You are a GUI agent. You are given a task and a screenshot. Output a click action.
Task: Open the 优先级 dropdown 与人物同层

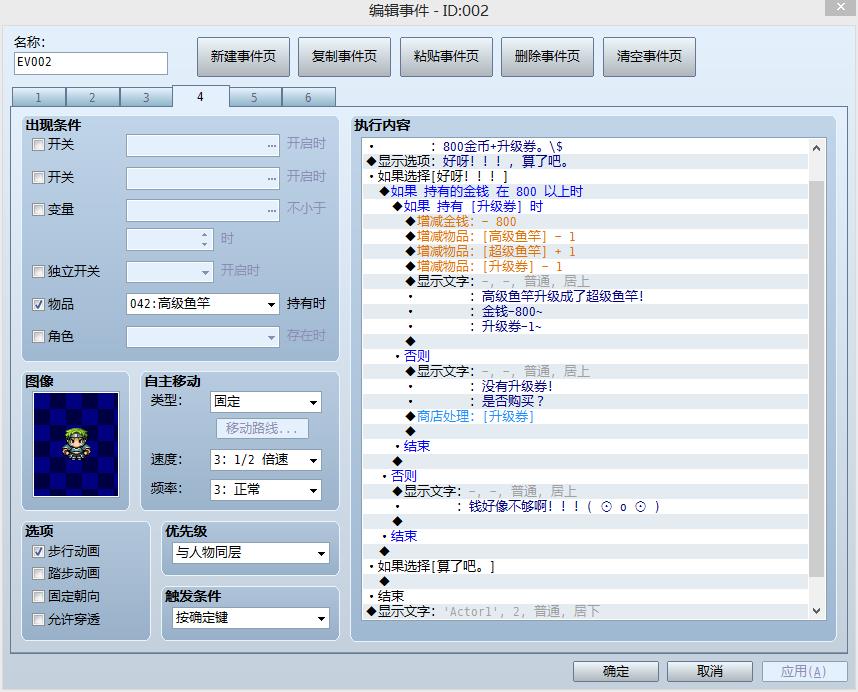(x=251, y=553)
